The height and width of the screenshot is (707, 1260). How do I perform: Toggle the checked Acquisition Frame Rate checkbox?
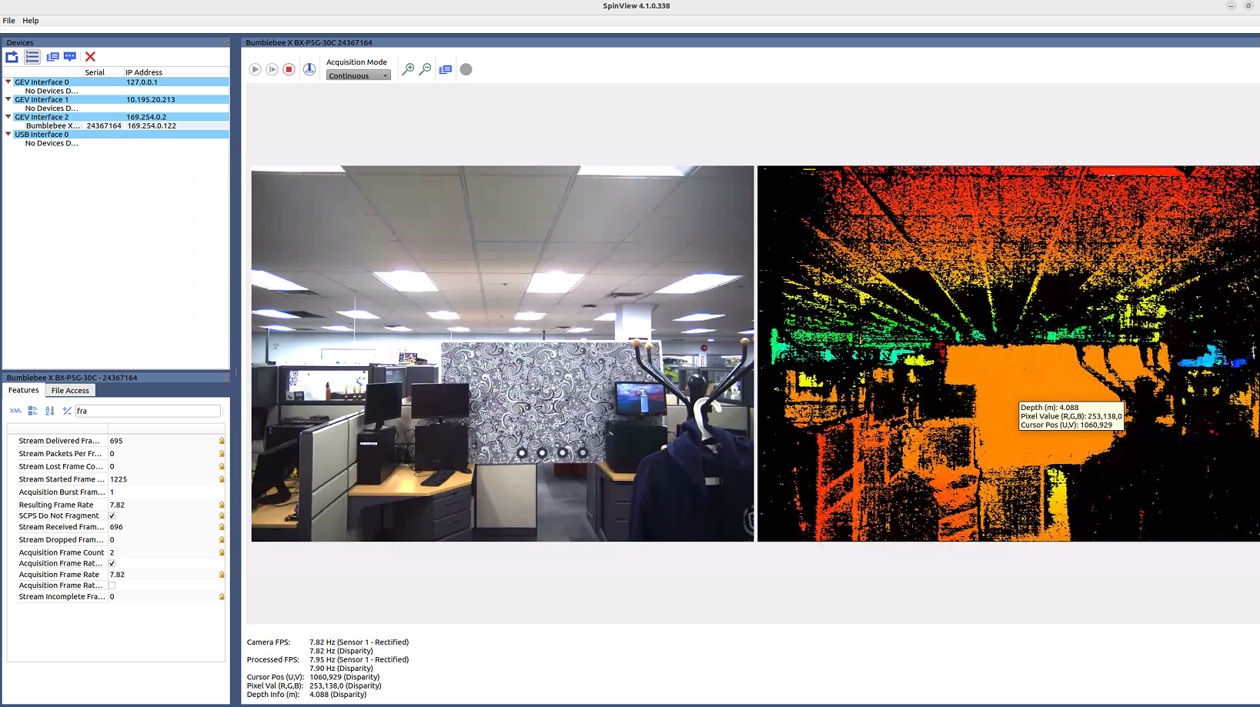[112, 563]
